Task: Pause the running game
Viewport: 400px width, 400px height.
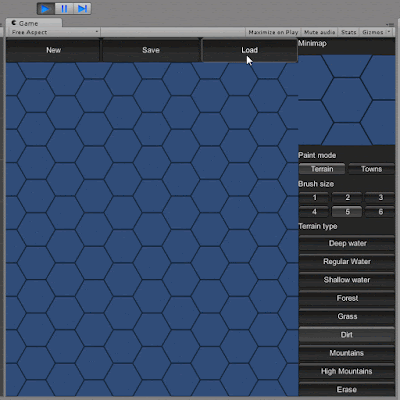Action: [64, 8]
